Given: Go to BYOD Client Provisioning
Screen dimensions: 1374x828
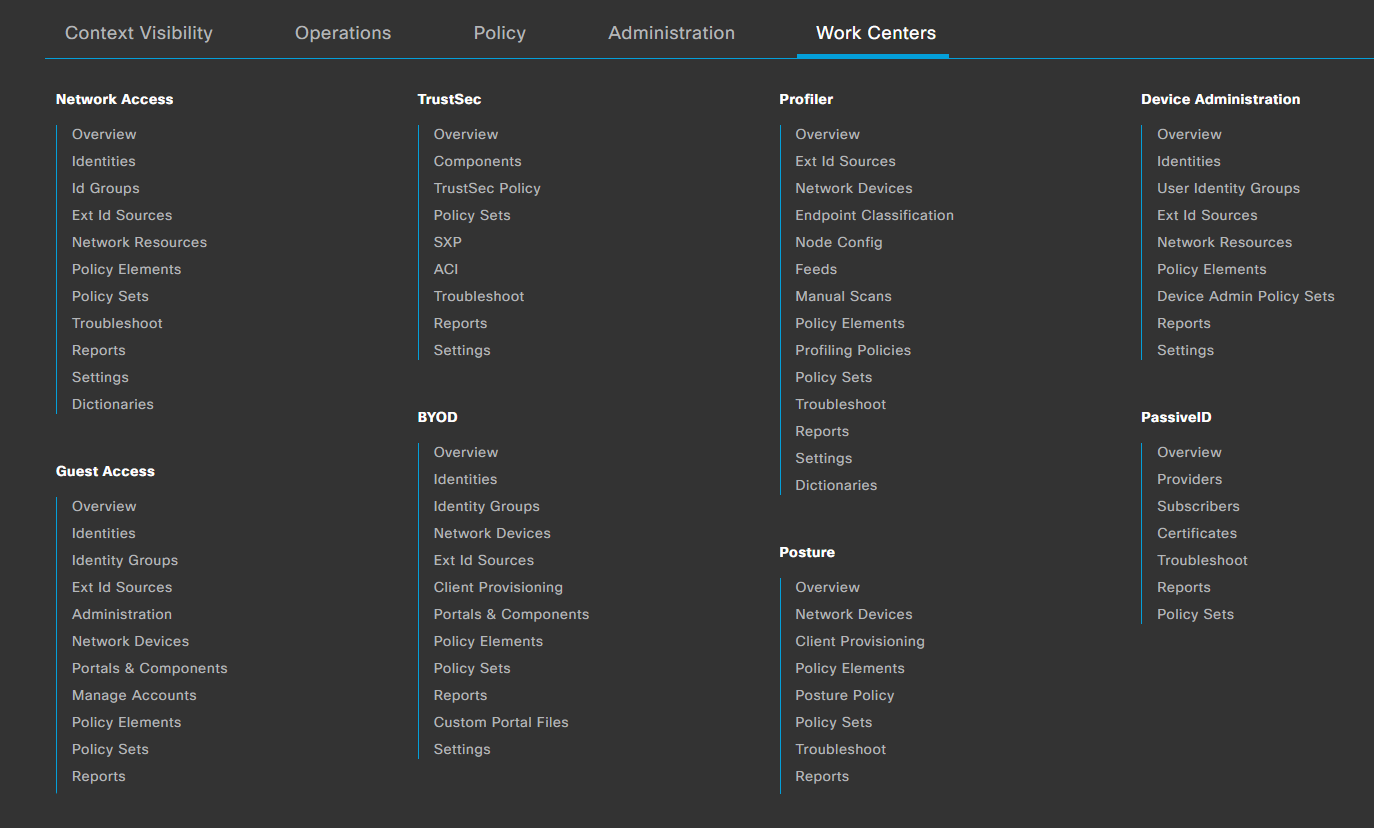Looking at the screenshot, I should point(498,587).
